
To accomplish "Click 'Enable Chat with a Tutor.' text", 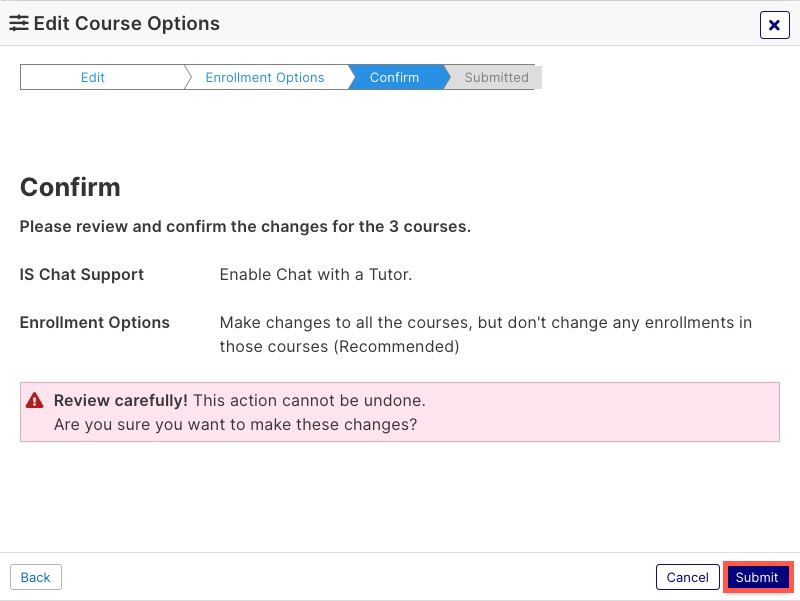I will (316, 274).
